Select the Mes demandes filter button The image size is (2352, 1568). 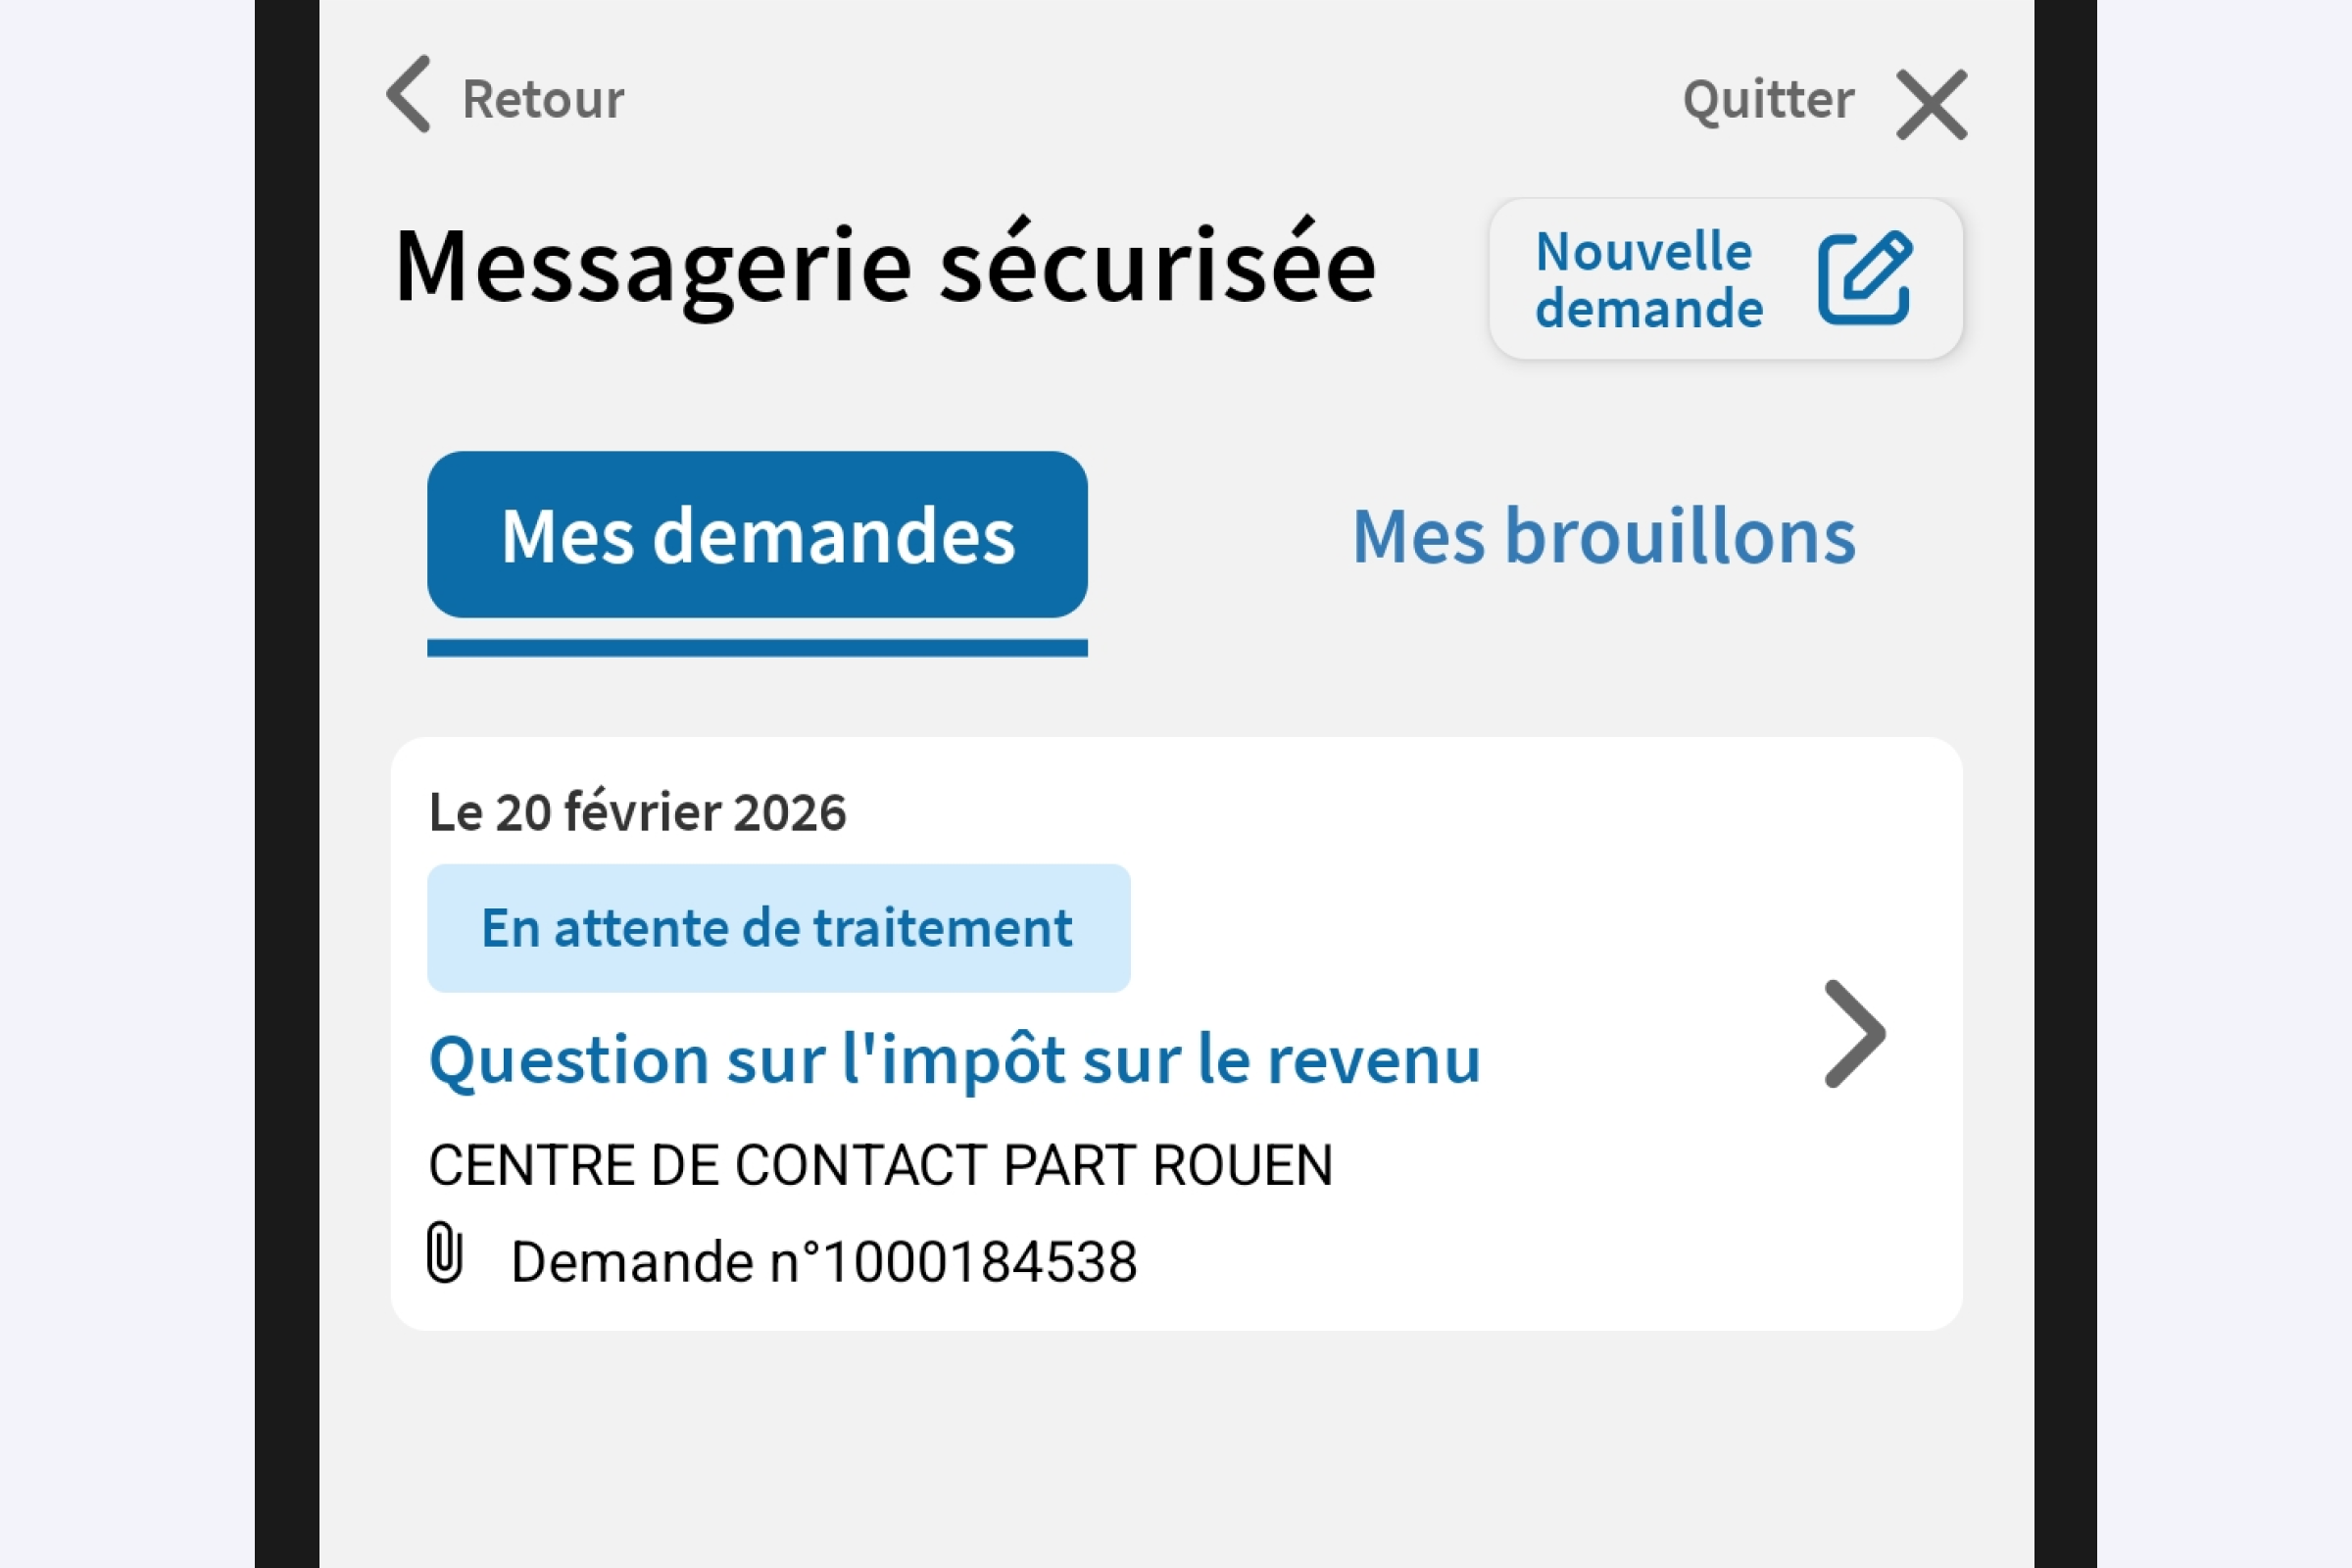click(x=757, y=536)
